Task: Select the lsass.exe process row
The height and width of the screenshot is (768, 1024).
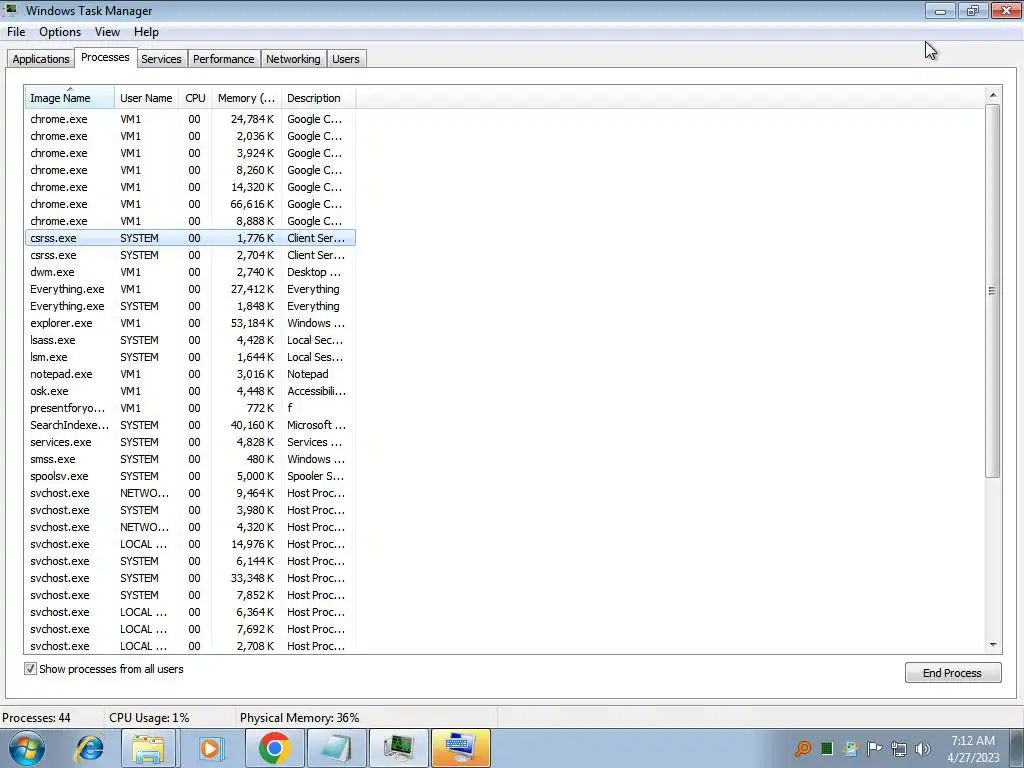Action: tap(190, 340)
